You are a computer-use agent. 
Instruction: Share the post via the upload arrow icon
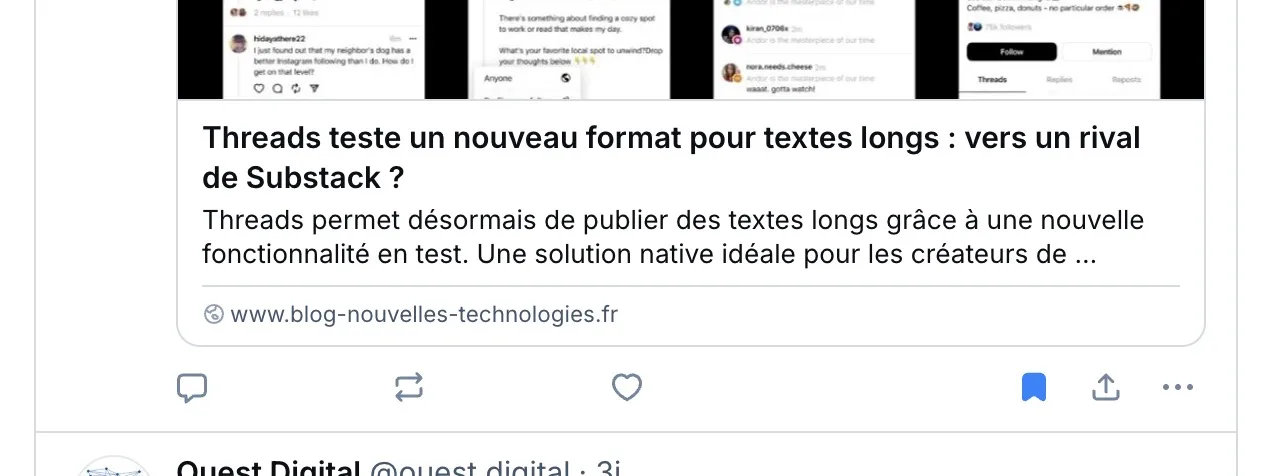[x=1105, y=388]
